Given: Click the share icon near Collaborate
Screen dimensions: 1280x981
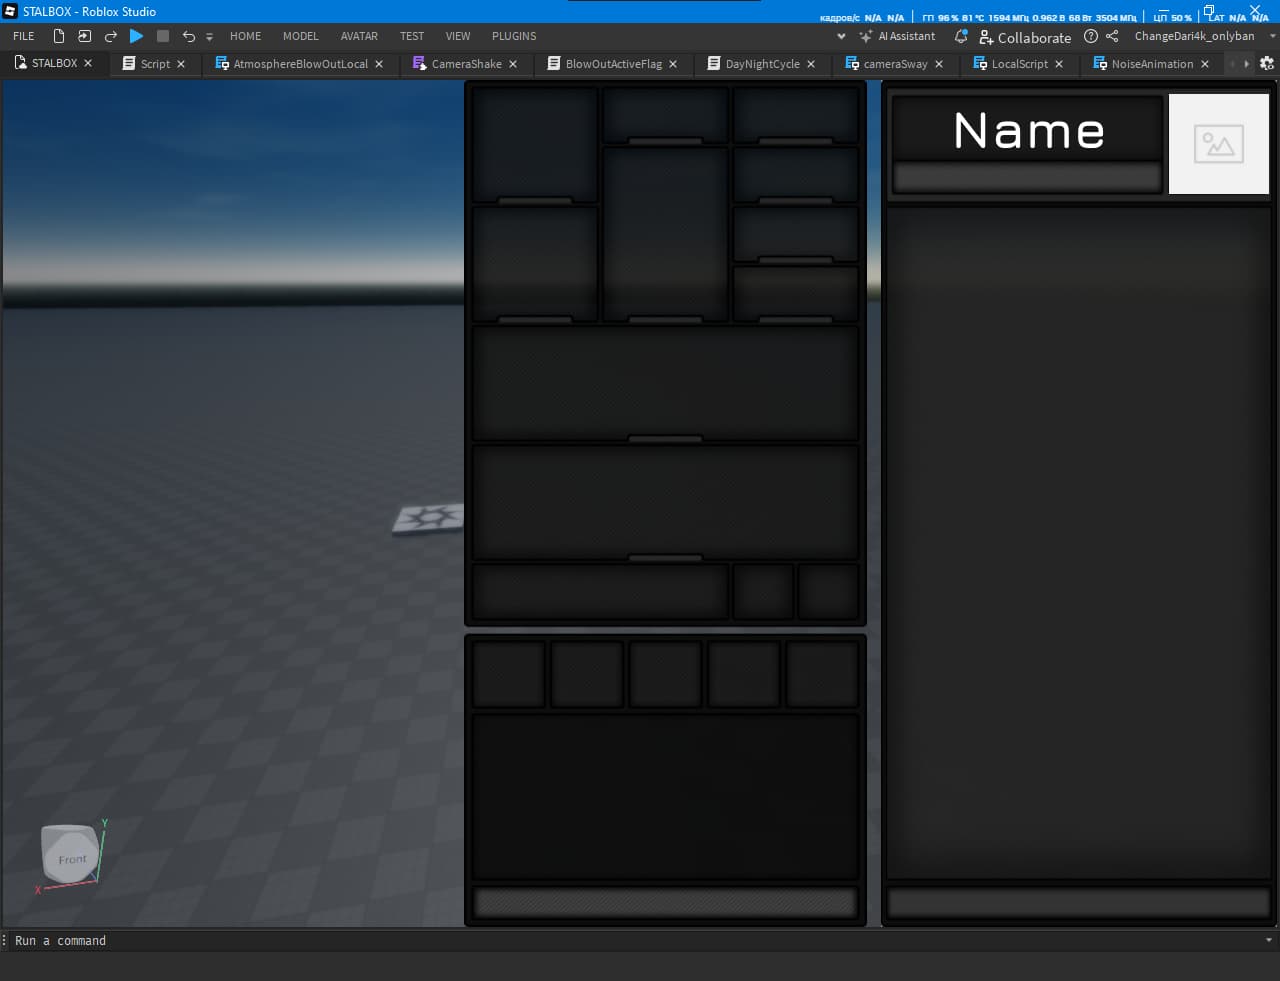Looking at the screenshot, I should click(1112, 37).
